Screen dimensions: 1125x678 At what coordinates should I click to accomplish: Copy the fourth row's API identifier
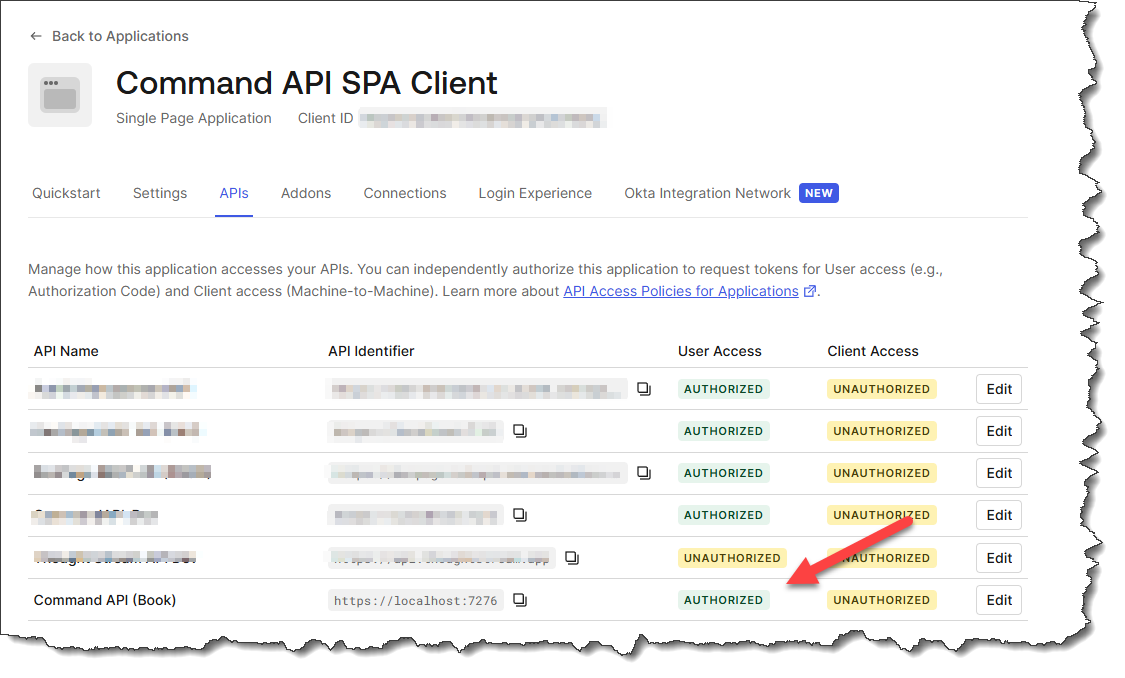click(520, 515)
